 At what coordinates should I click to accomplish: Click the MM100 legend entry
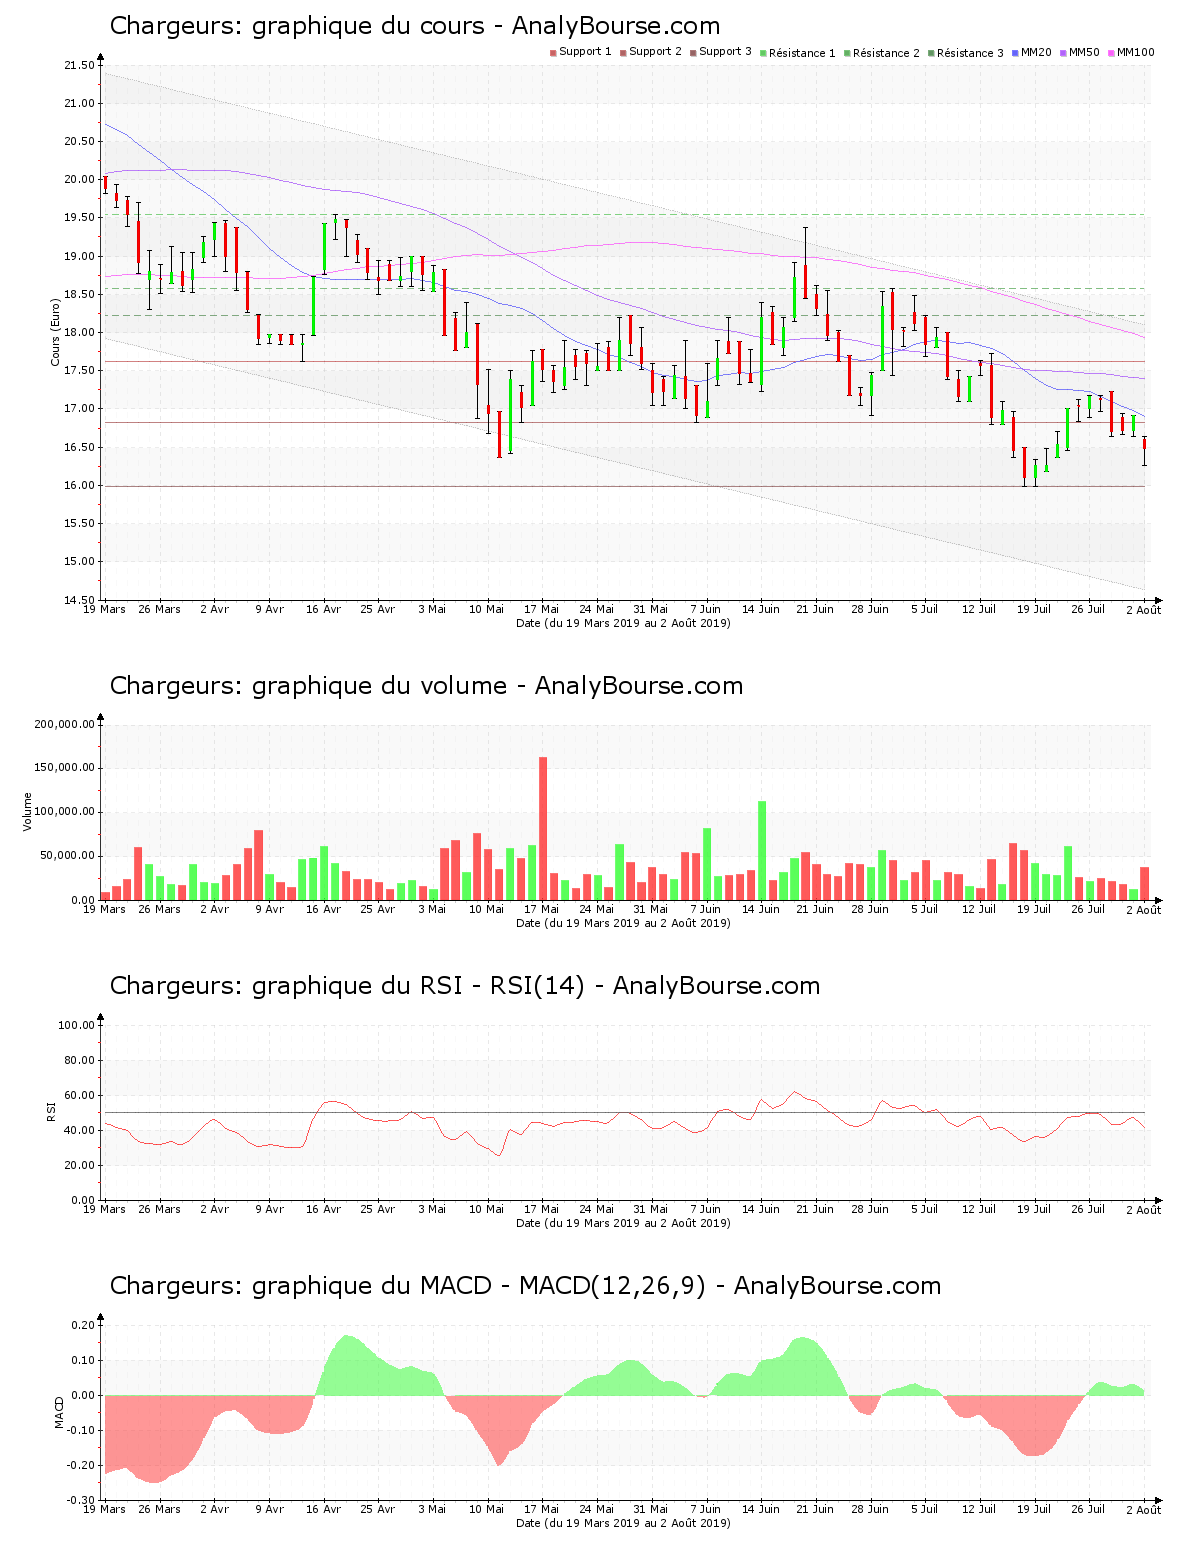[1131, 52]
